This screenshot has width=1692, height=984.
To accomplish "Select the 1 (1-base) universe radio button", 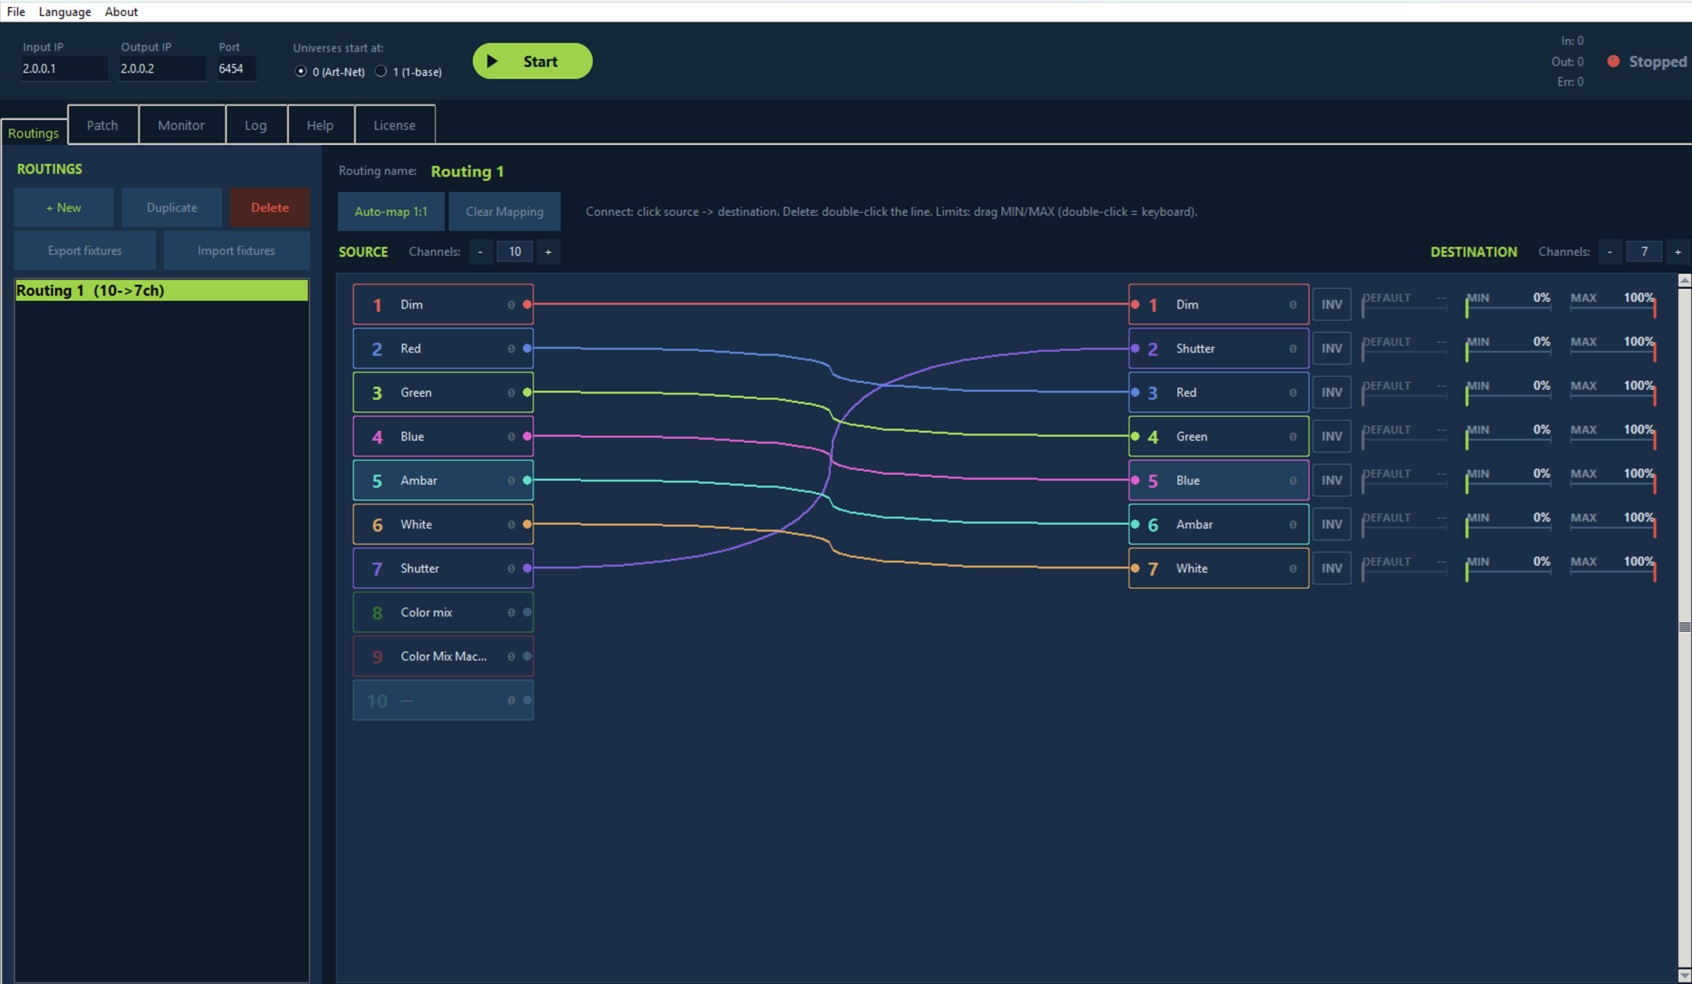I will click(x=381, y=72).
